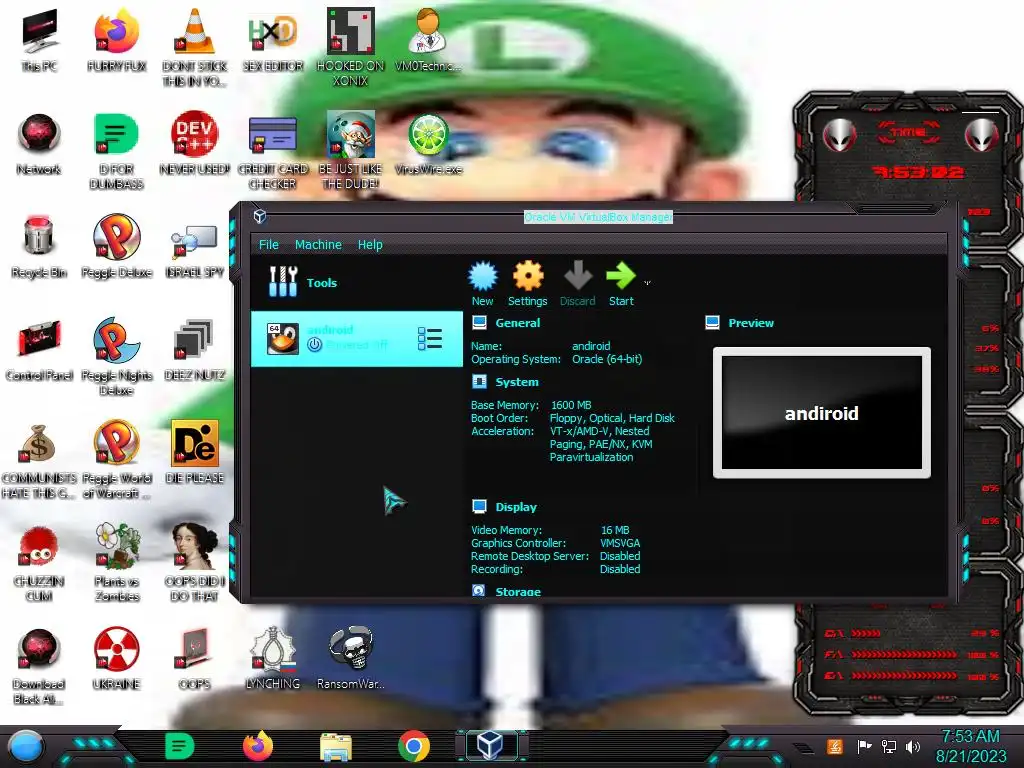Screen dimensions: 1024x768
Task: Open BE JUST LIKE THE DUDE icon
Action: [x=351, y=151]
